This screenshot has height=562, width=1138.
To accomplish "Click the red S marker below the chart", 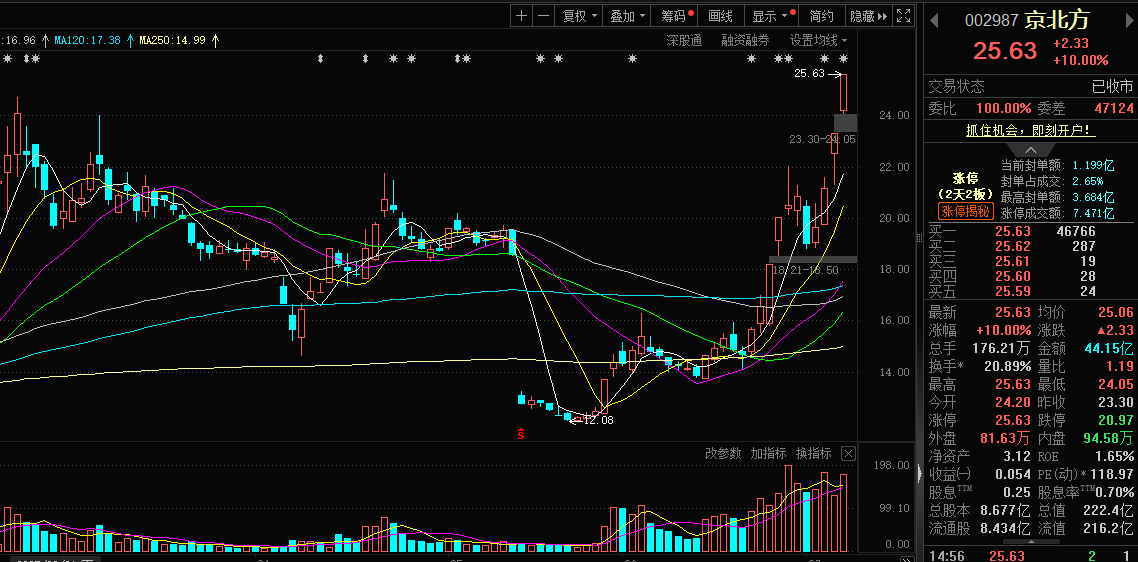I will tap(520, 434).
